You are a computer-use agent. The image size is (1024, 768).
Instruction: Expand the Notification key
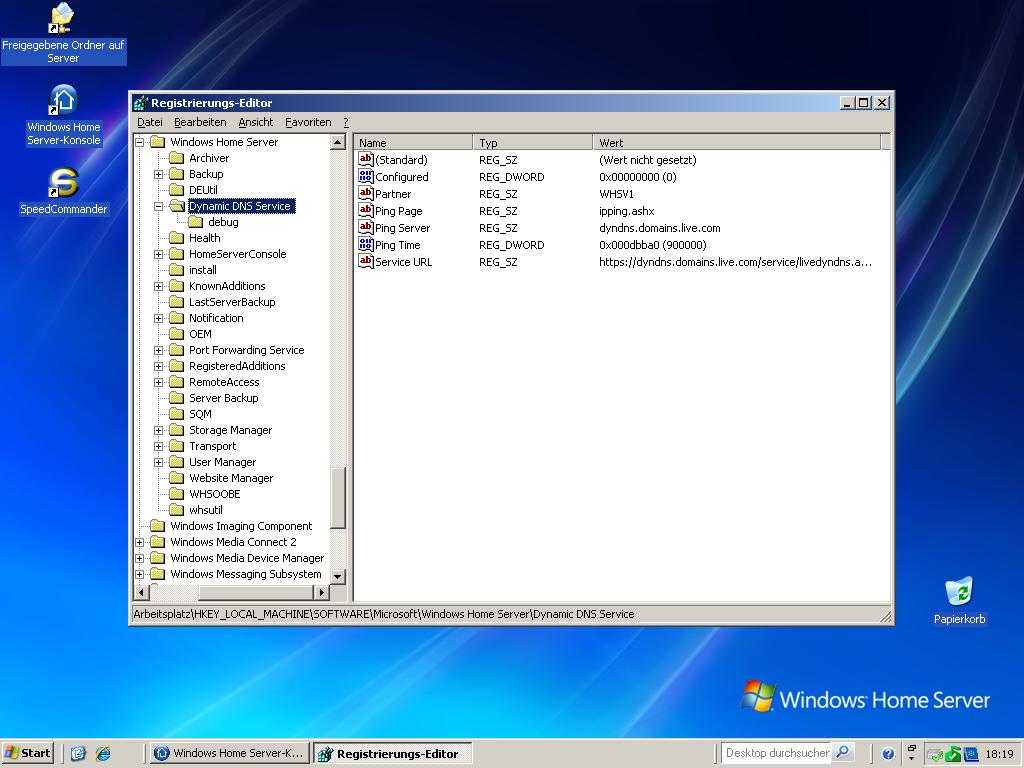158,318
